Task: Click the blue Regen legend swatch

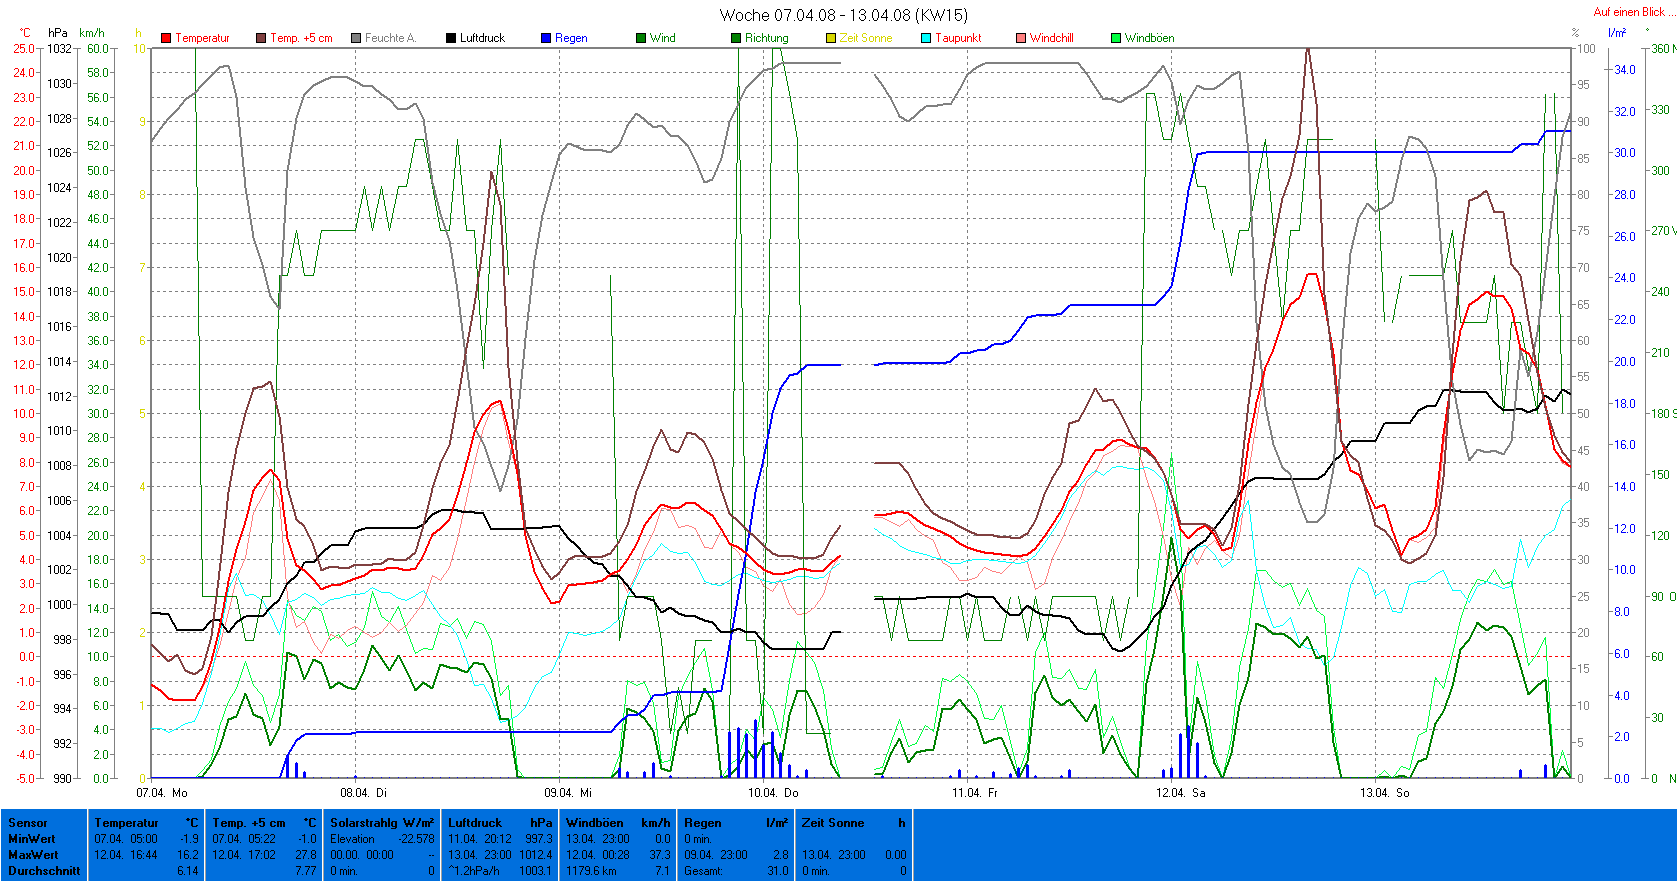Action: pos(546,38)
